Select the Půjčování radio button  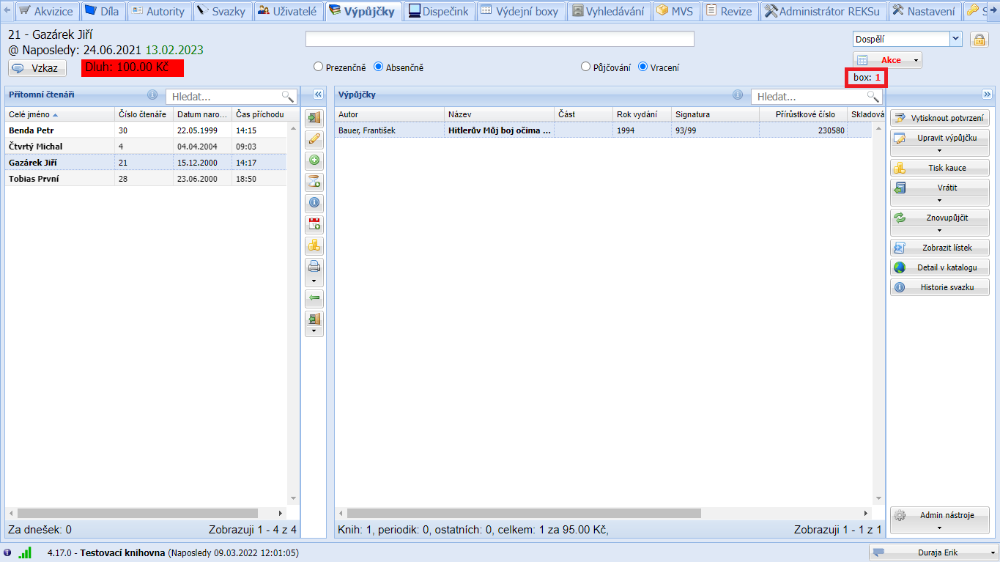[x=586, y=67]
